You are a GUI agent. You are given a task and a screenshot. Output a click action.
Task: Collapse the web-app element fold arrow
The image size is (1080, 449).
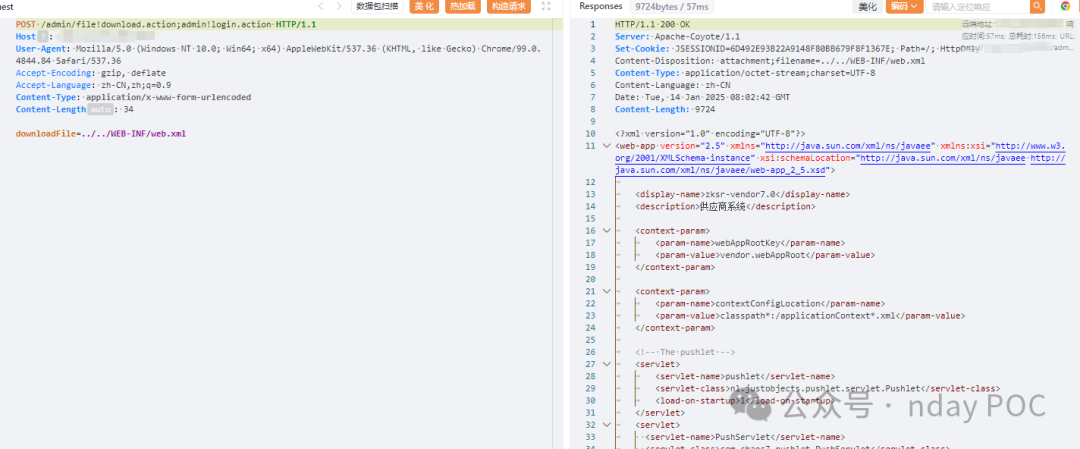pos(606,146)
